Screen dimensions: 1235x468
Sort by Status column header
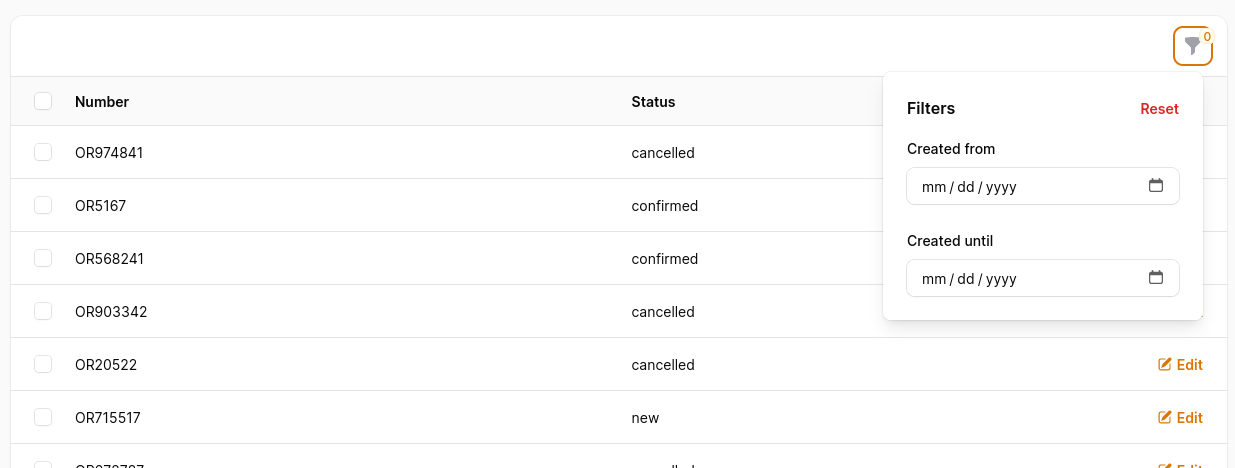point(653,102)
